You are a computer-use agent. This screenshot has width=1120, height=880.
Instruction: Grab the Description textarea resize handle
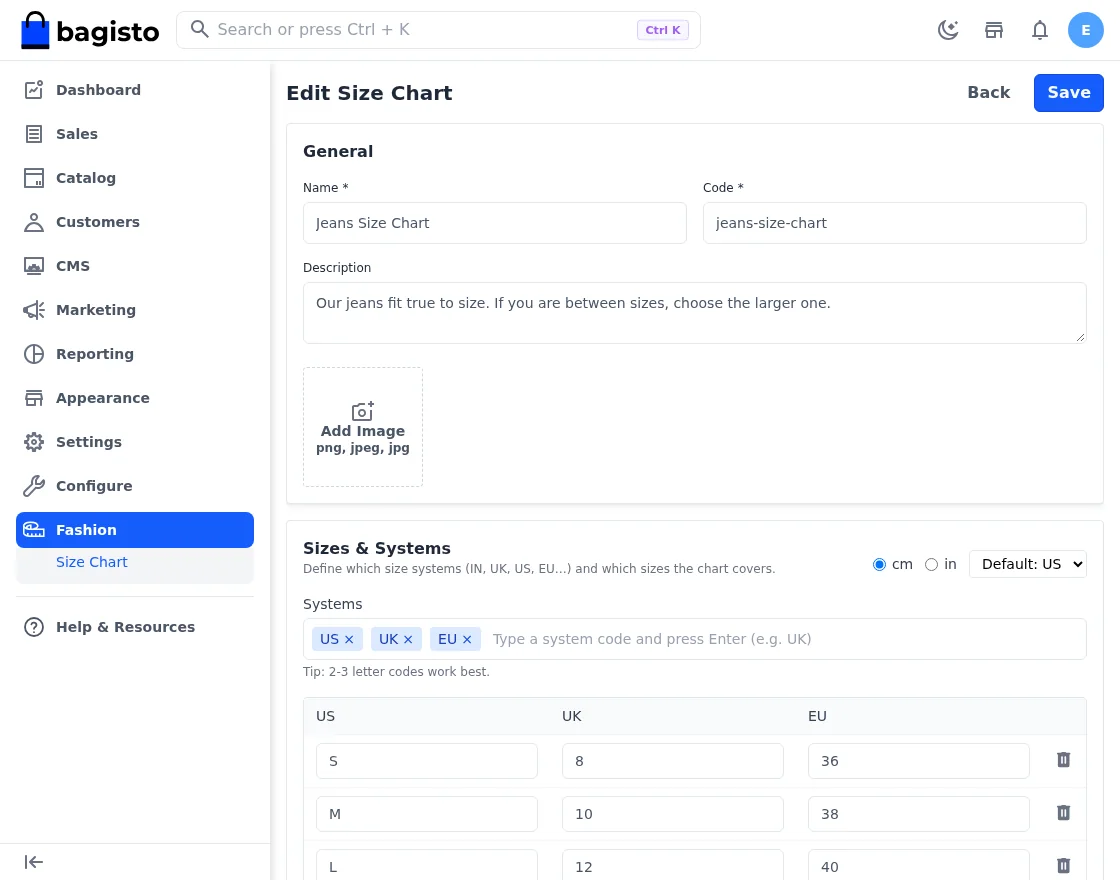[1080, 337]
